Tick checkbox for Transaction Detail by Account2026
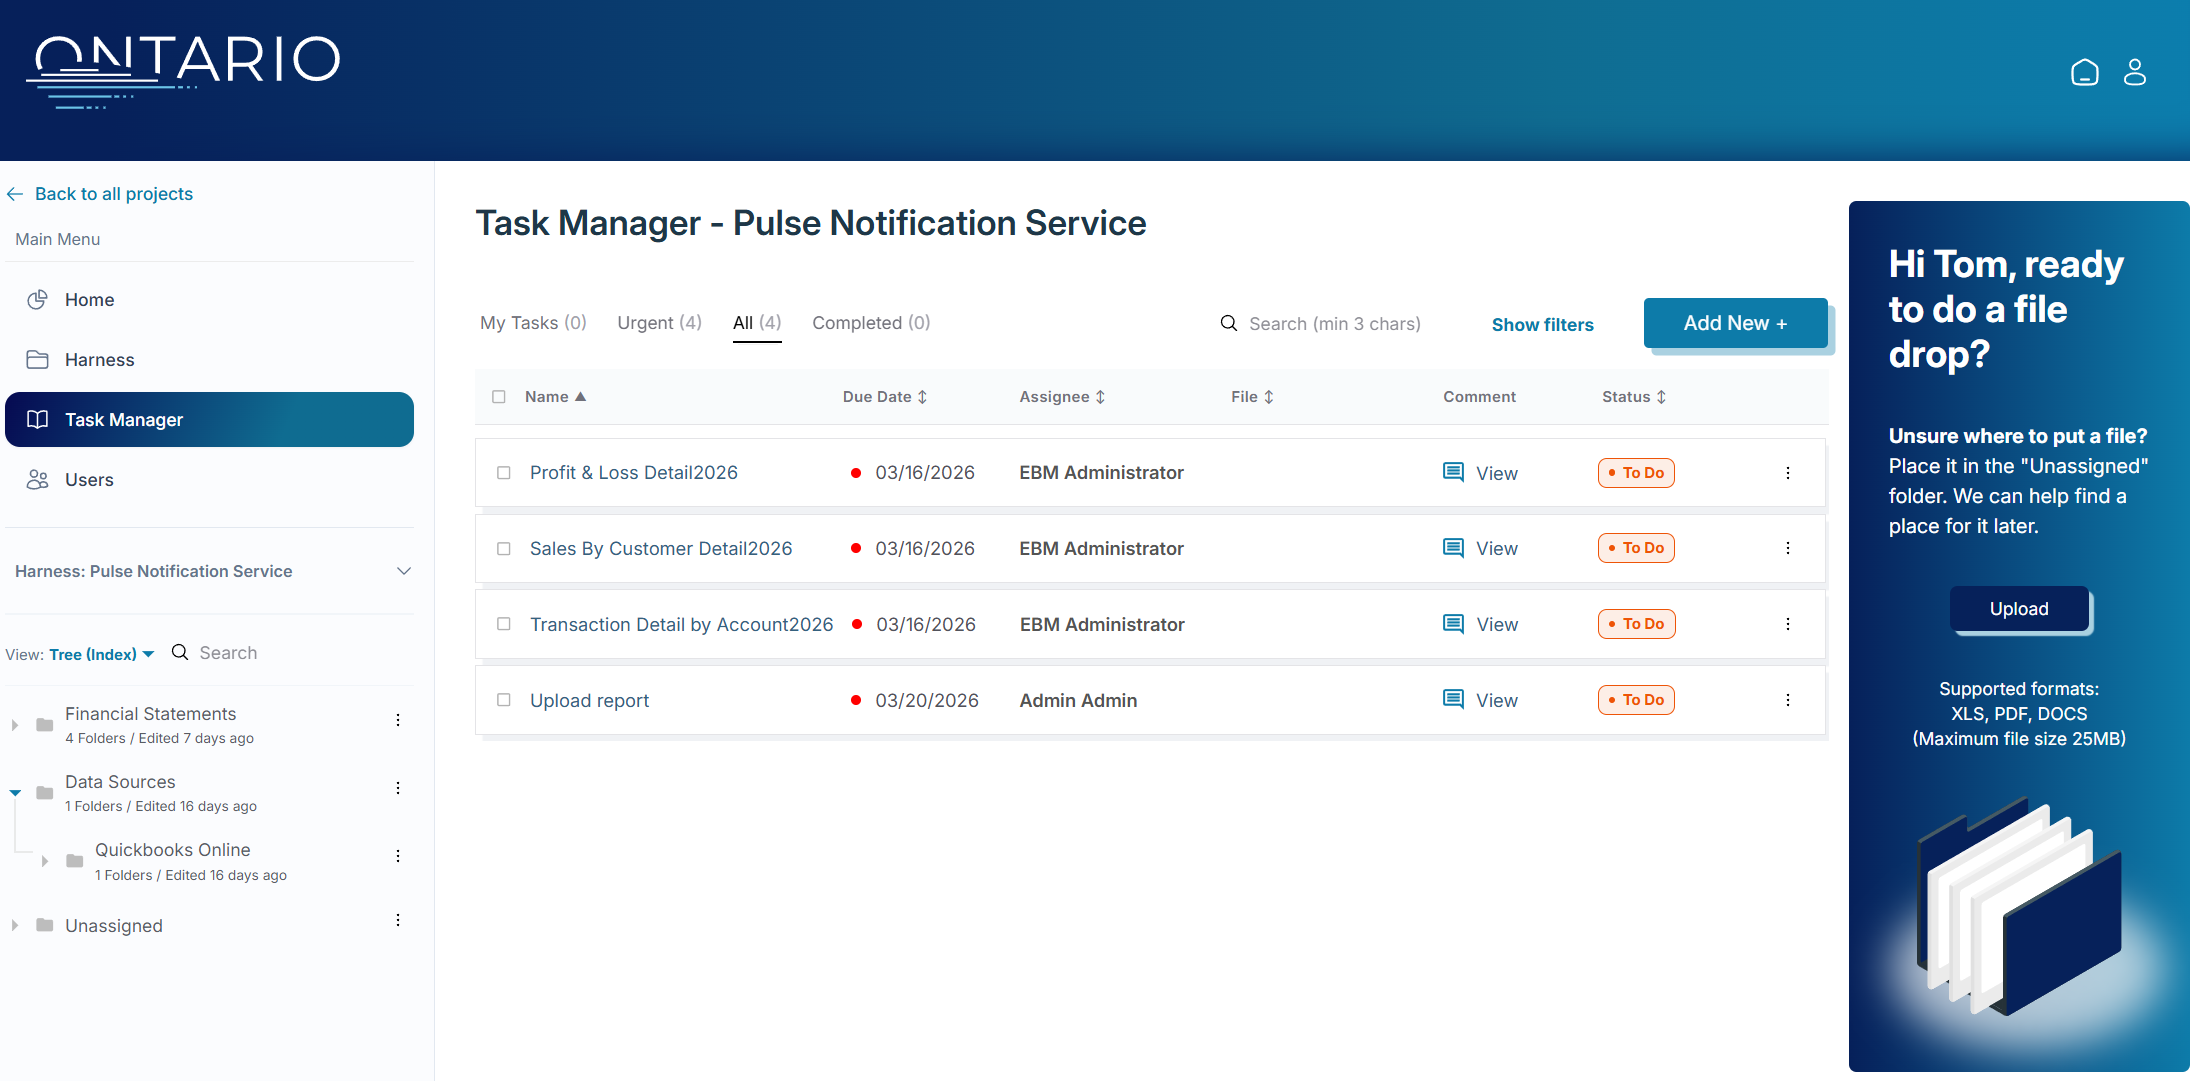 pyautogui.click(x=504, y=624)
